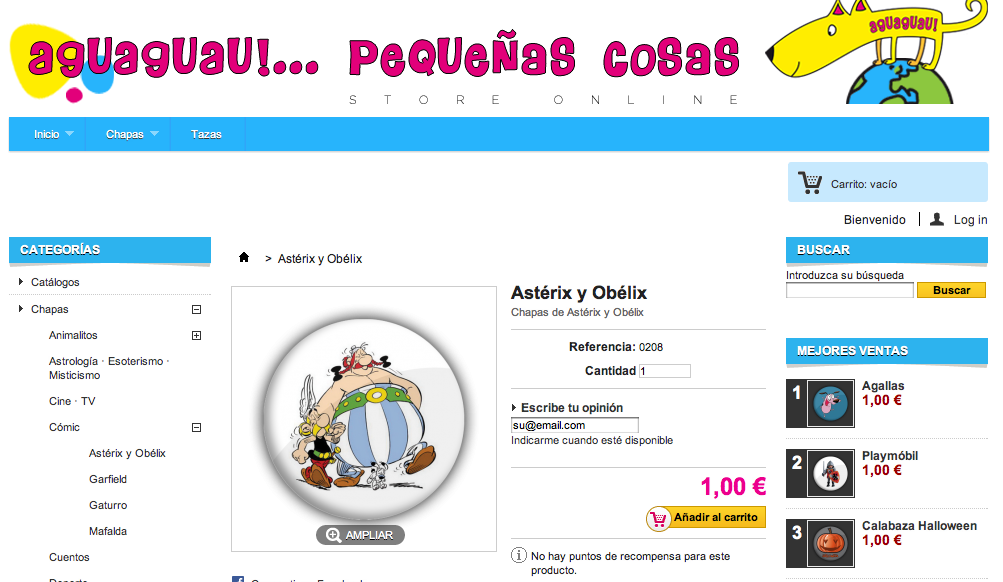This screenshot has width=1003, height=582.
Task: Add product with Añadir al carrito
Action: tap(706, 517)
